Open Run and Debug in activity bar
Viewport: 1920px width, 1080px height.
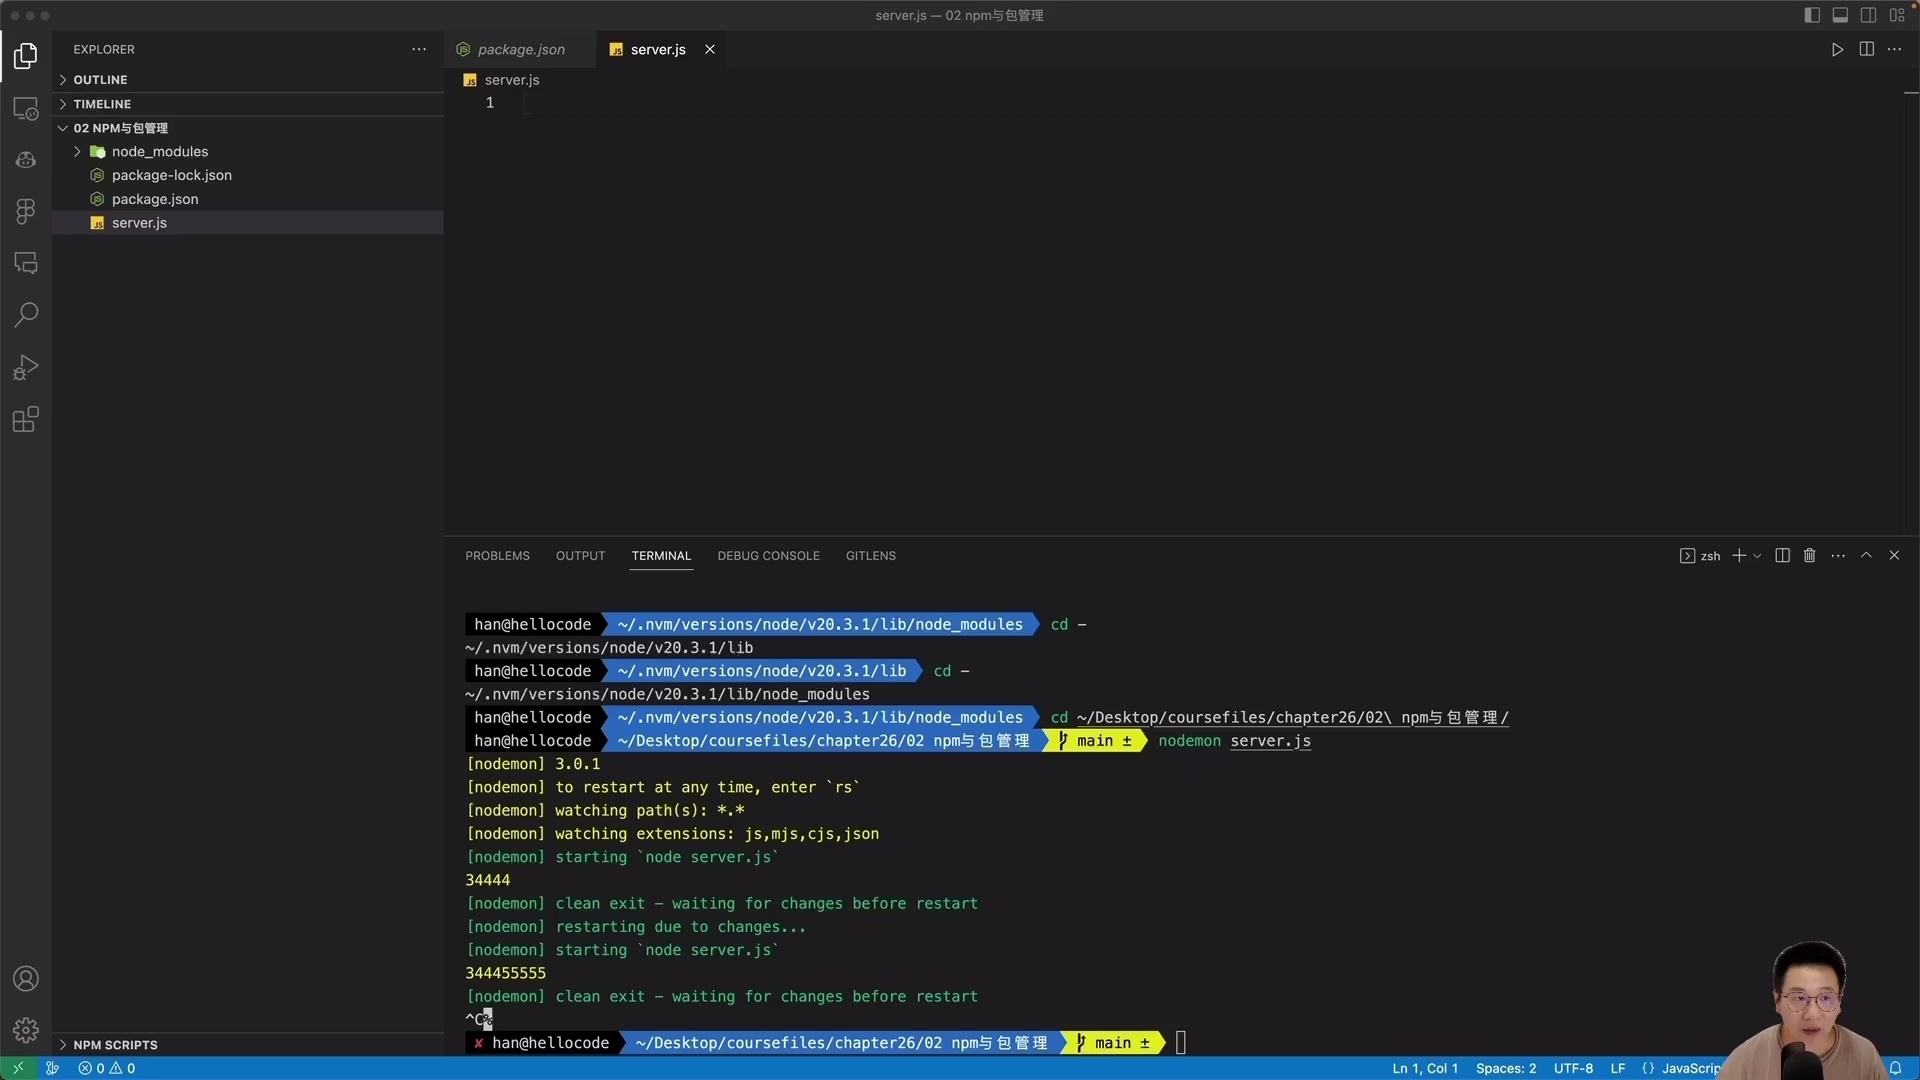(x=25, y=367)
